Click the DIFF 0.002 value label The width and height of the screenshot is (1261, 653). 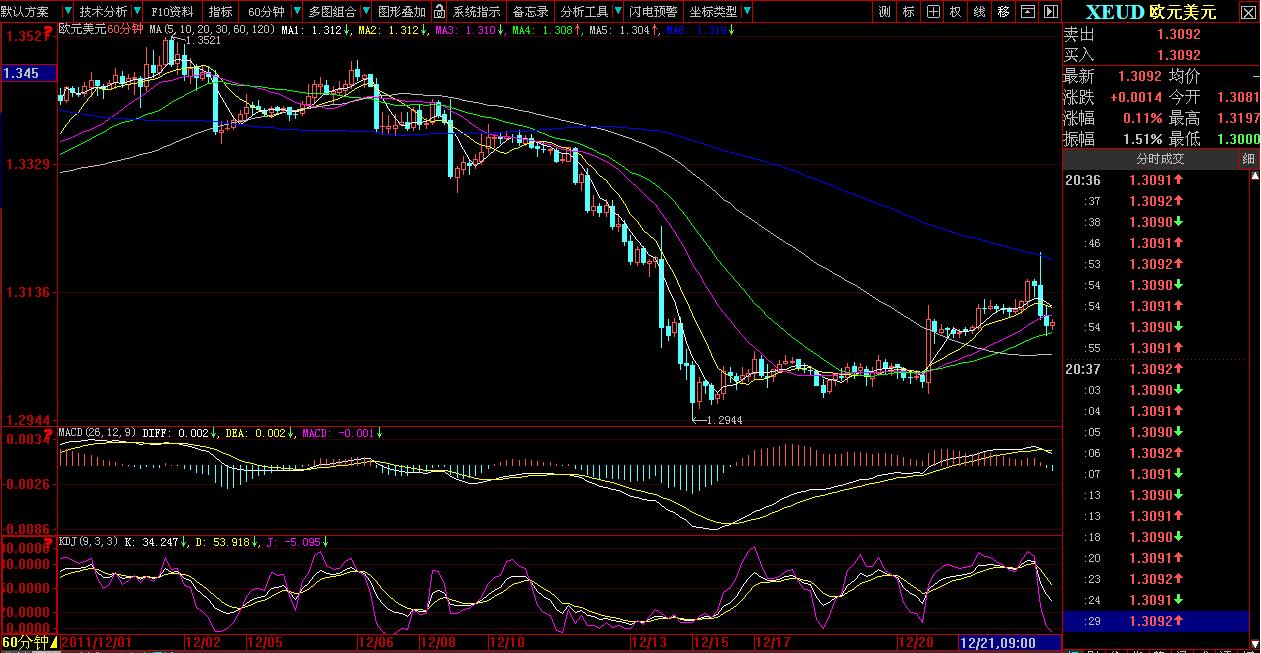pyautogui.click(x=181, y=433)
